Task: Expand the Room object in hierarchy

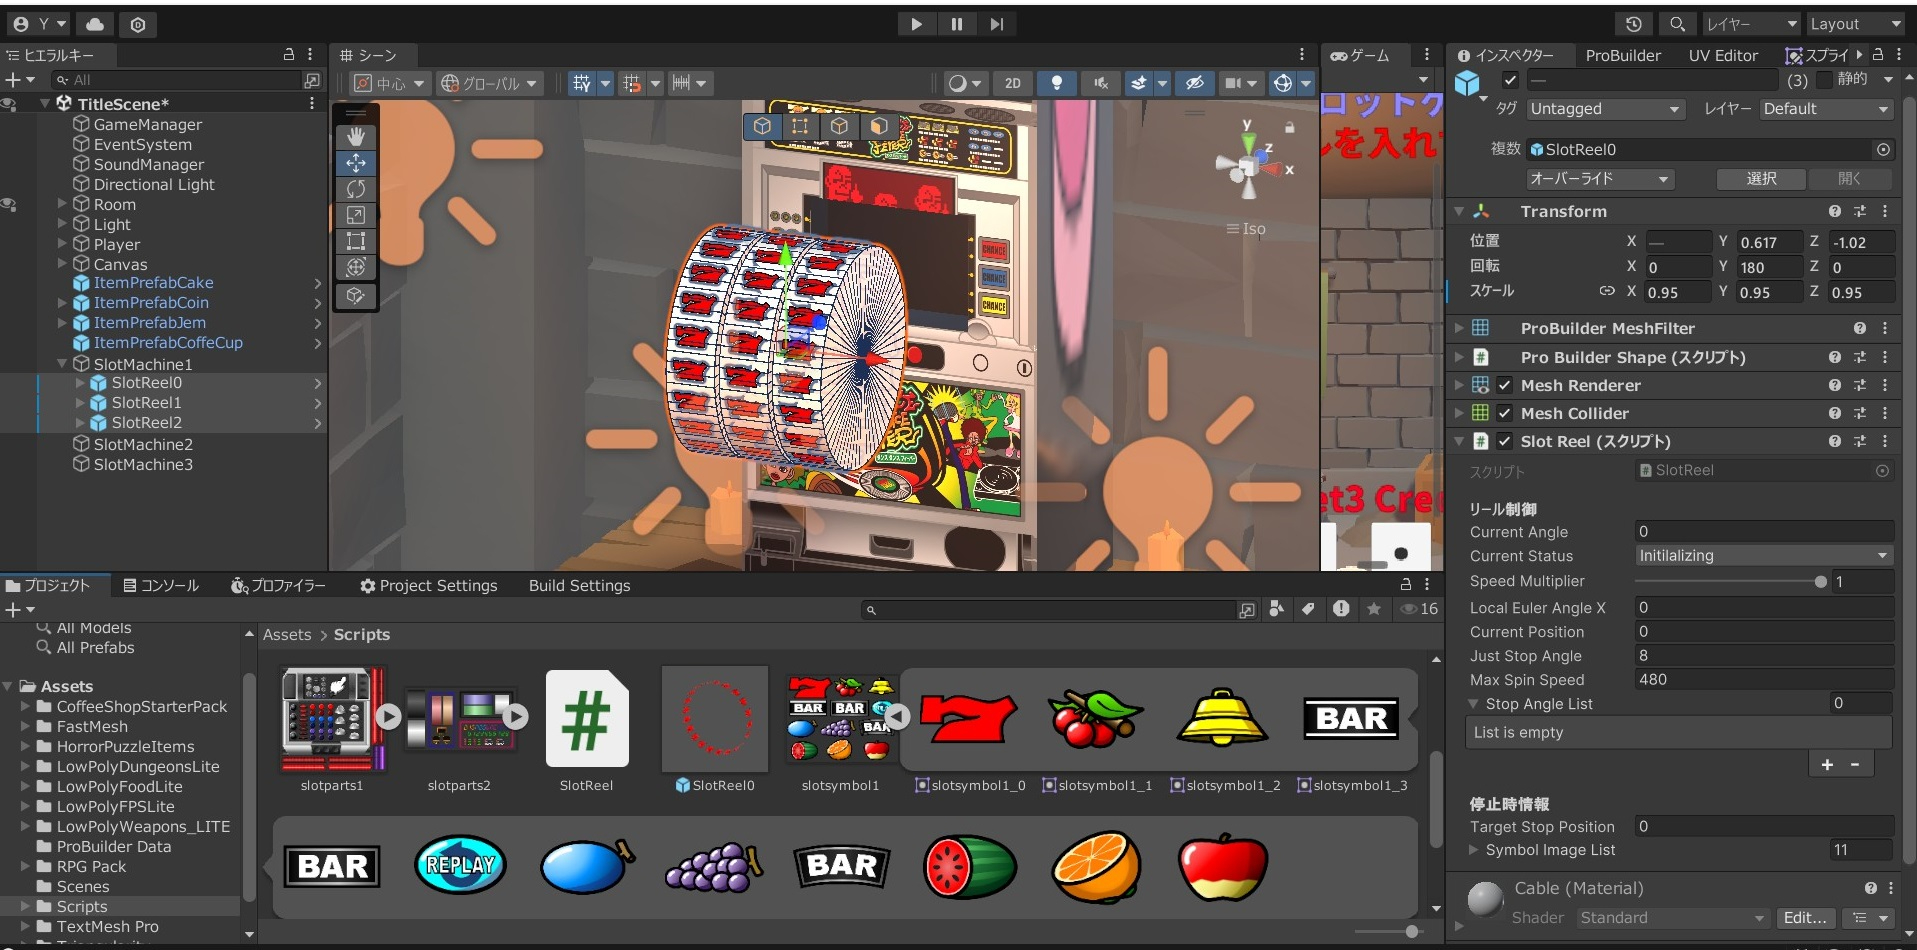Action: 62,204
